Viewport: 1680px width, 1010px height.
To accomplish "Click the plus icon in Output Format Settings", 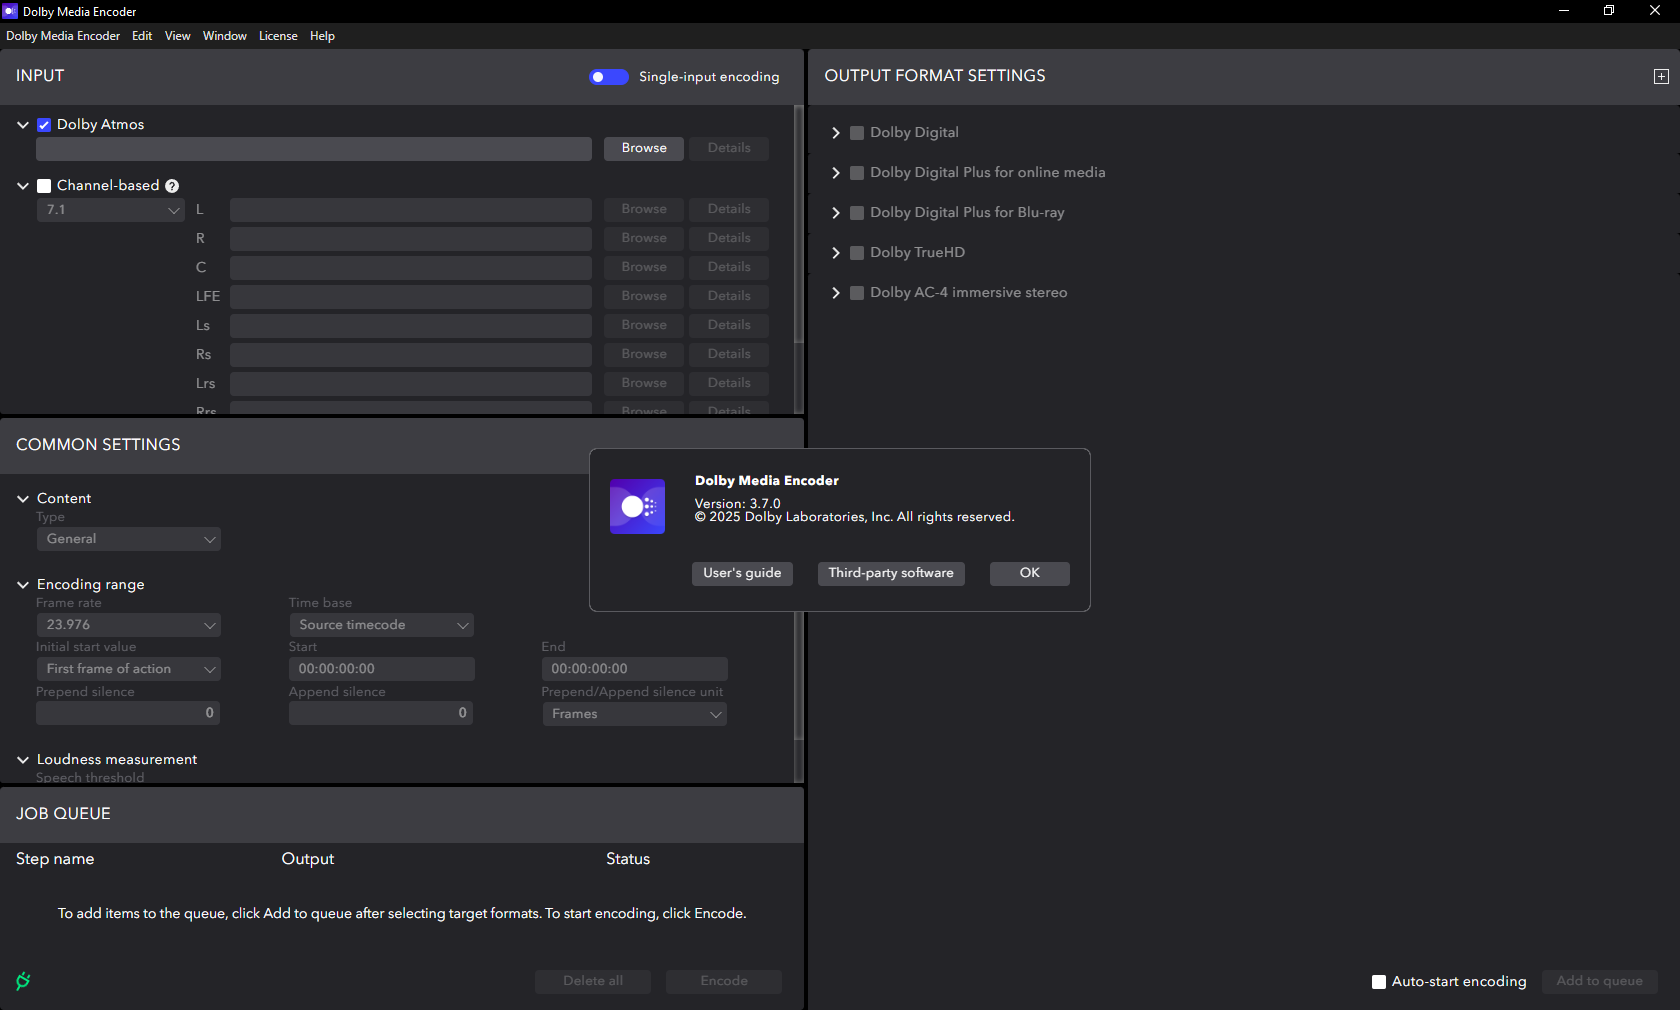I will pos(1661,77).
